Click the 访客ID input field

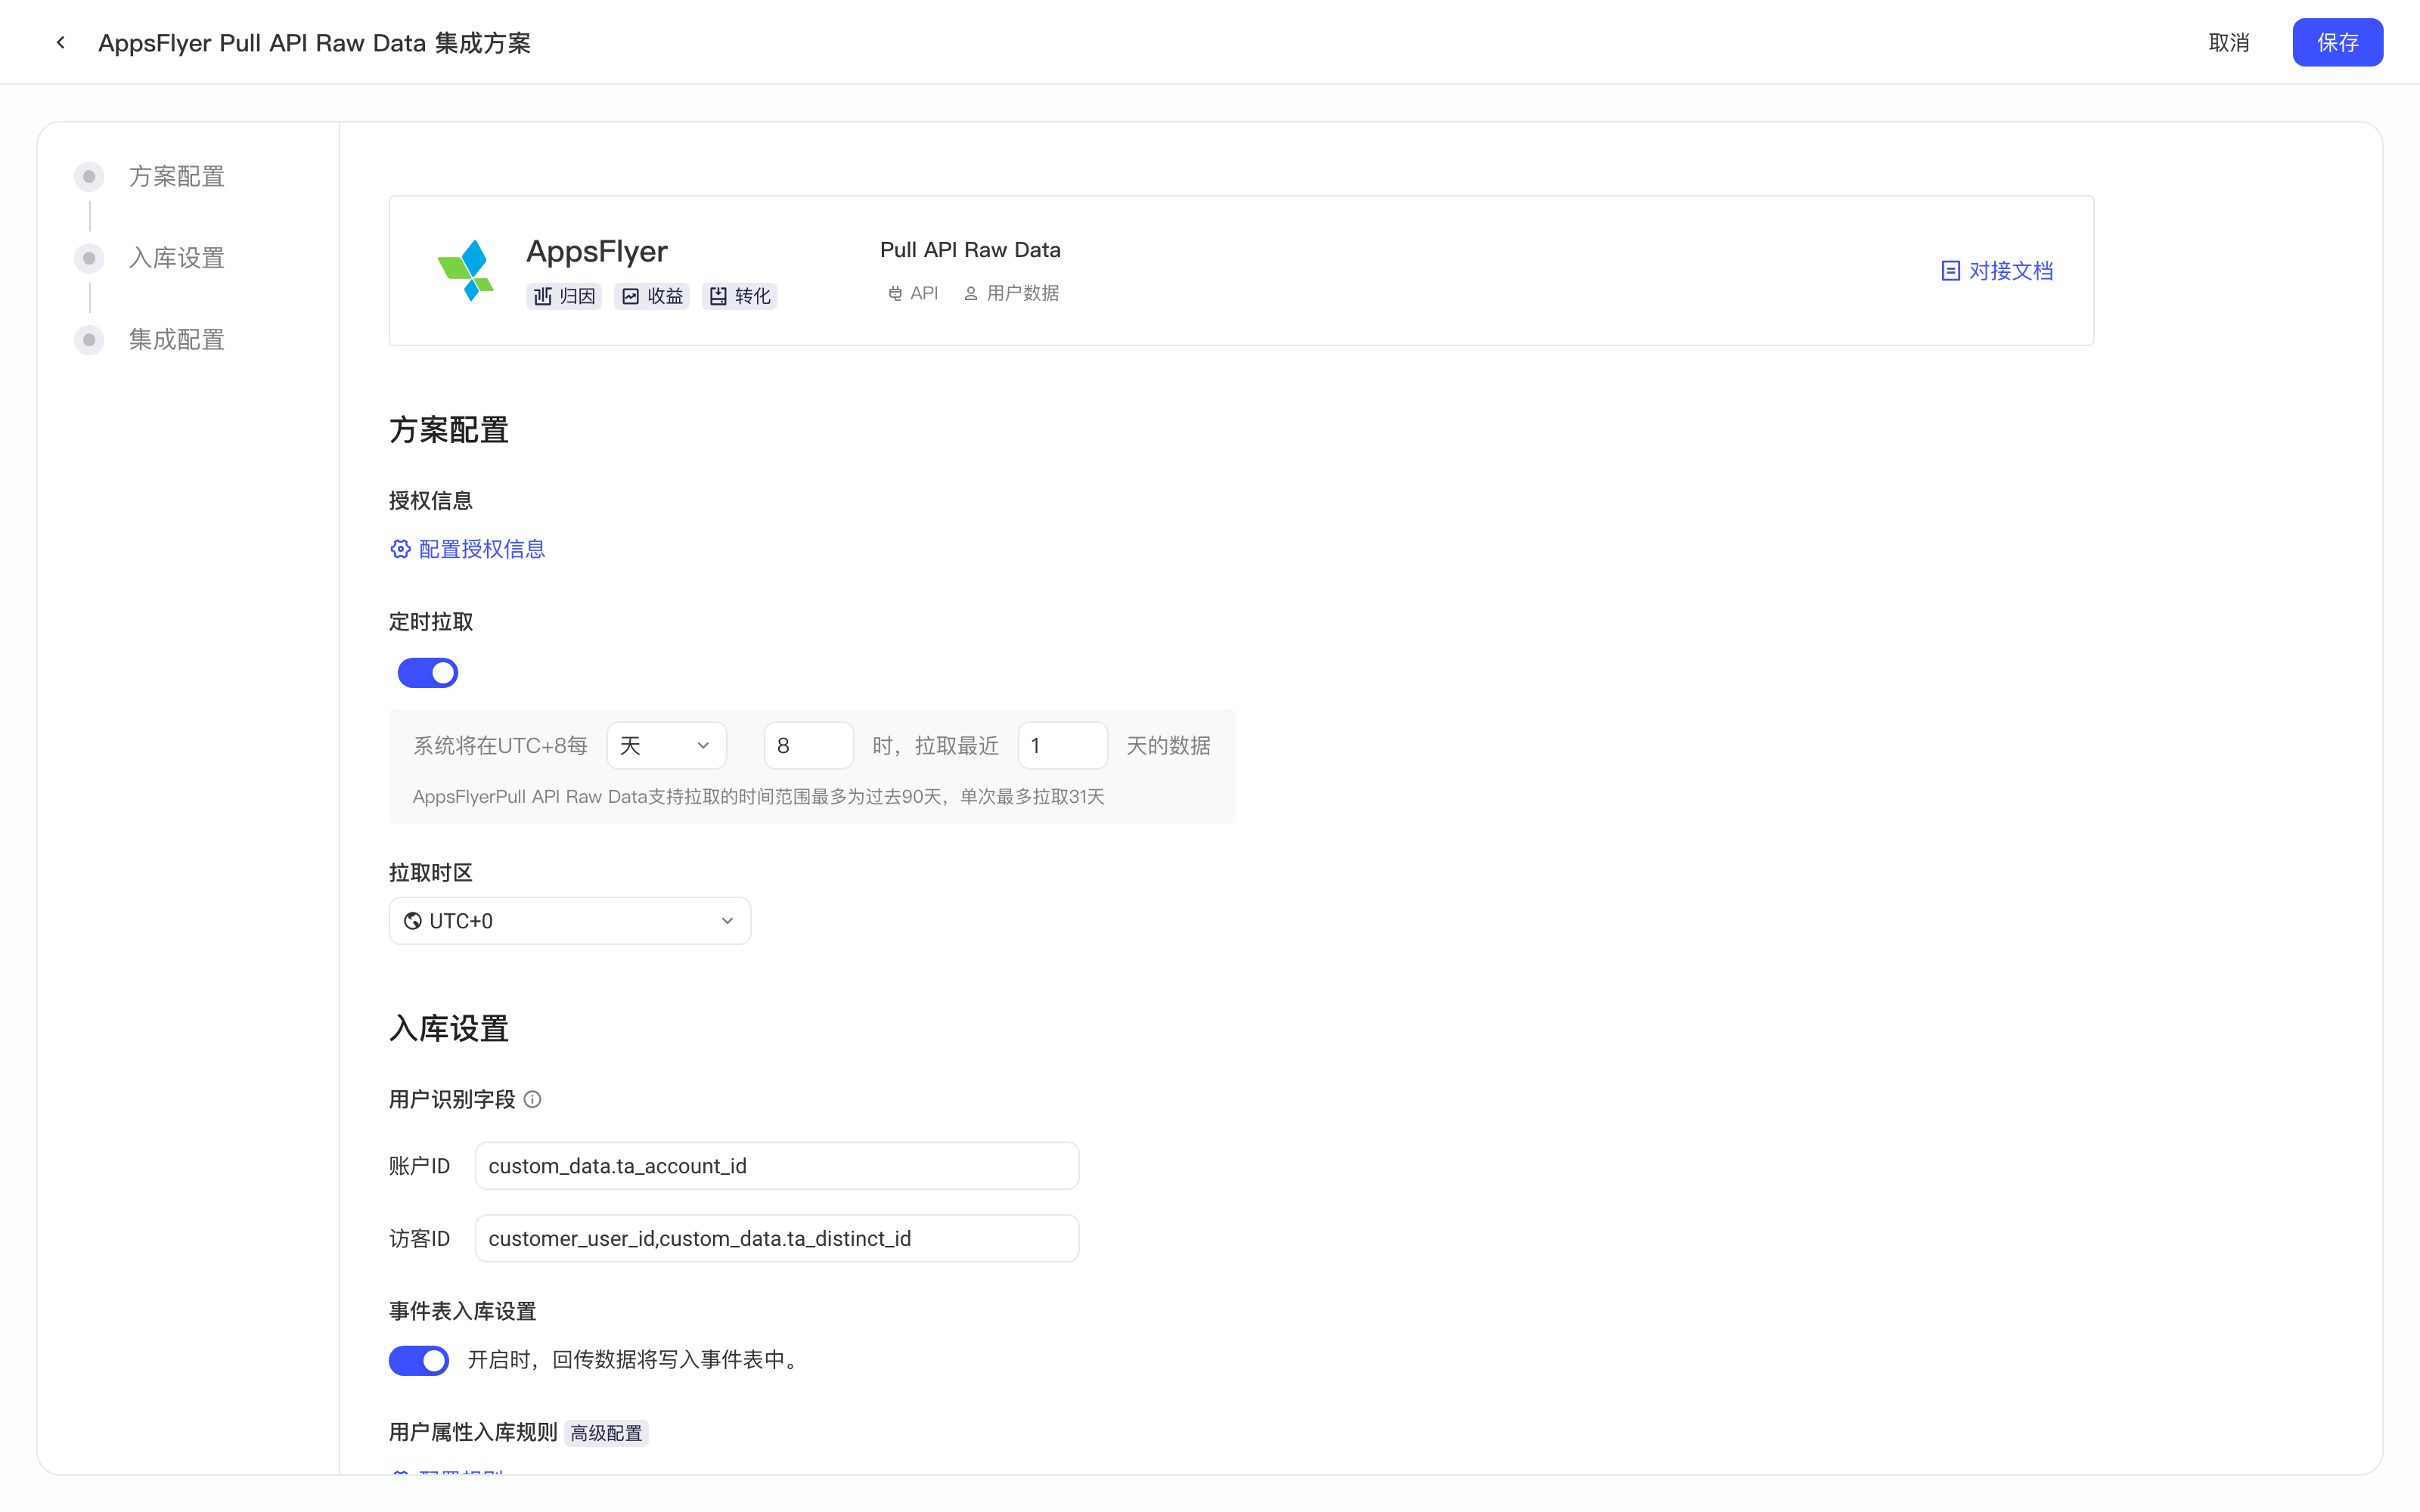(x=777, y=1238)
